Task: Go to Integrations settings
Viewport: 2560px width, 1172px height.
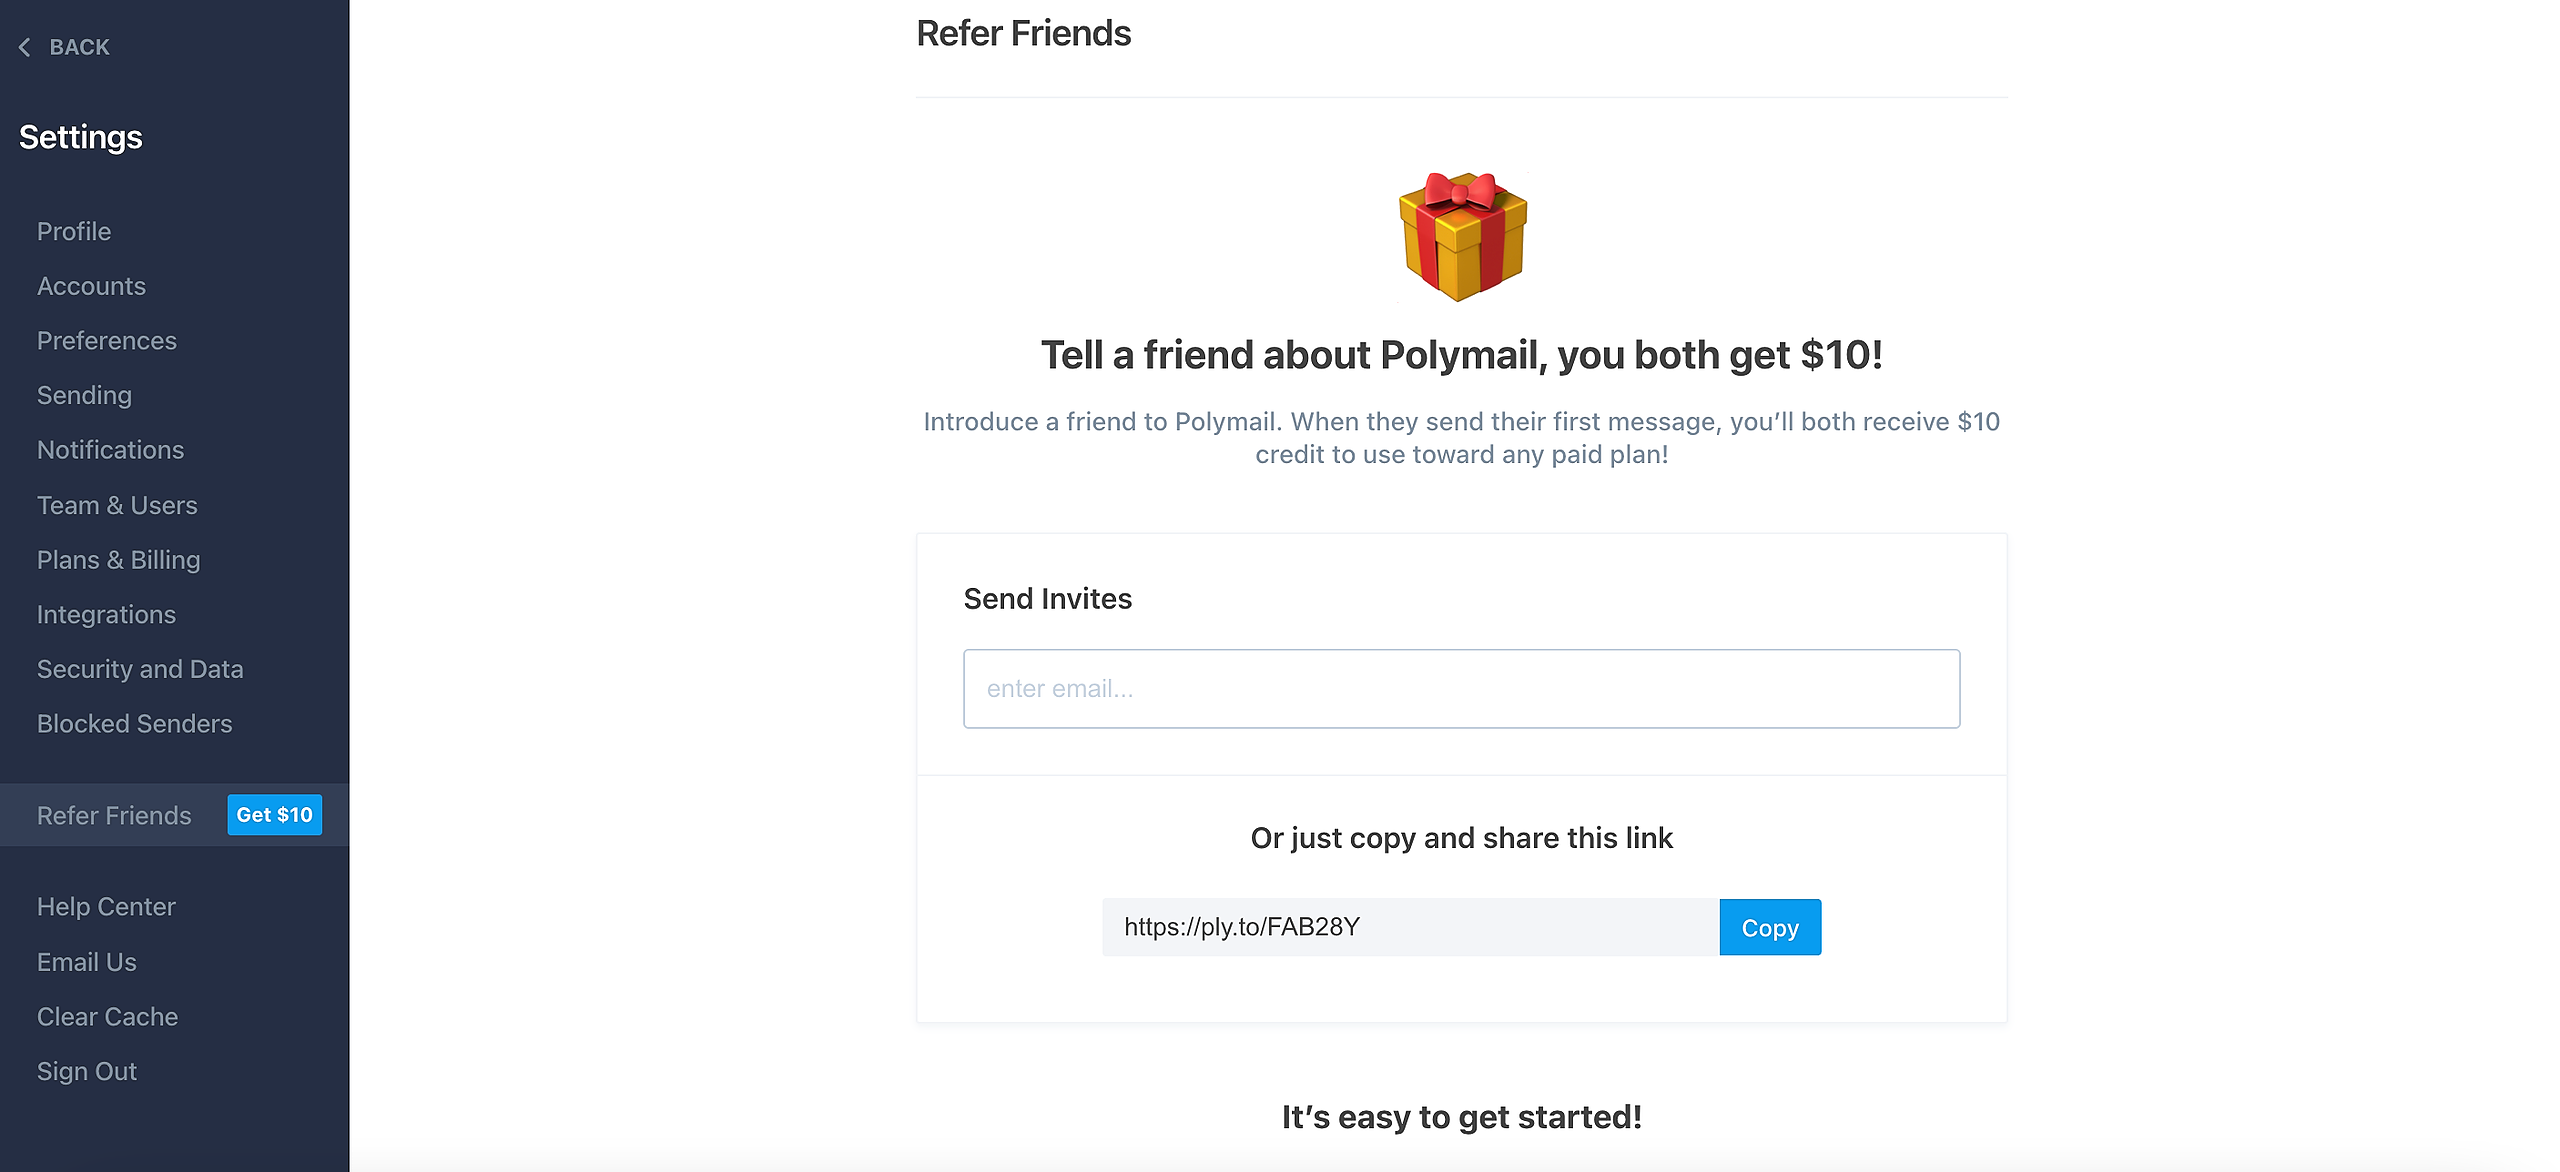Action: (x=106, y=614)
